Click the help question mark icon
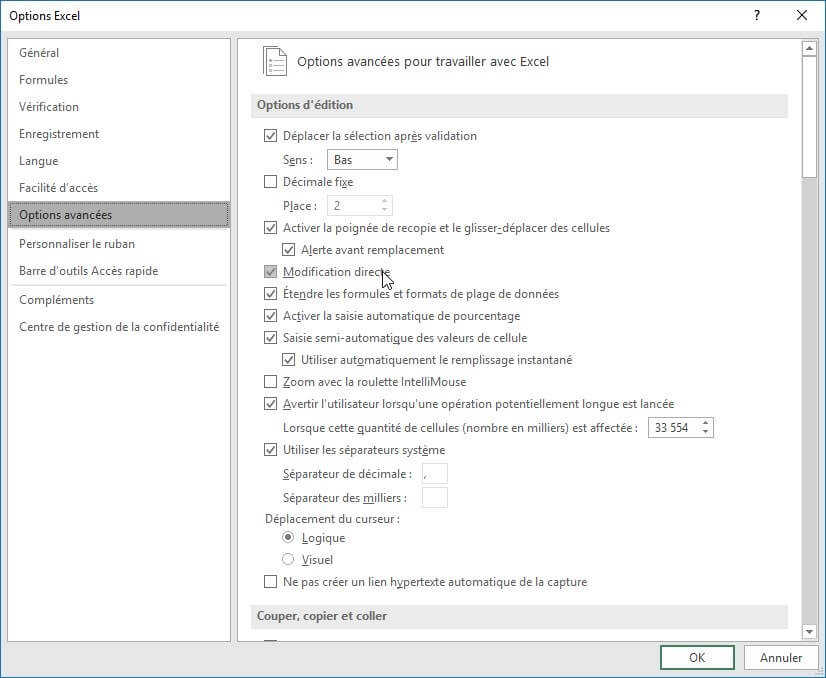This screenshot has width=826, height=678. (756, 15)
